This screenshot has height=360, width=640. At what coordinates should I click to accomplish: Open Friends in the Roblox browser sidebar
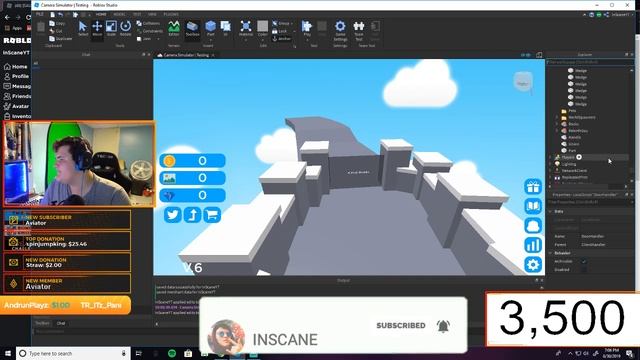tap(17, 96)
